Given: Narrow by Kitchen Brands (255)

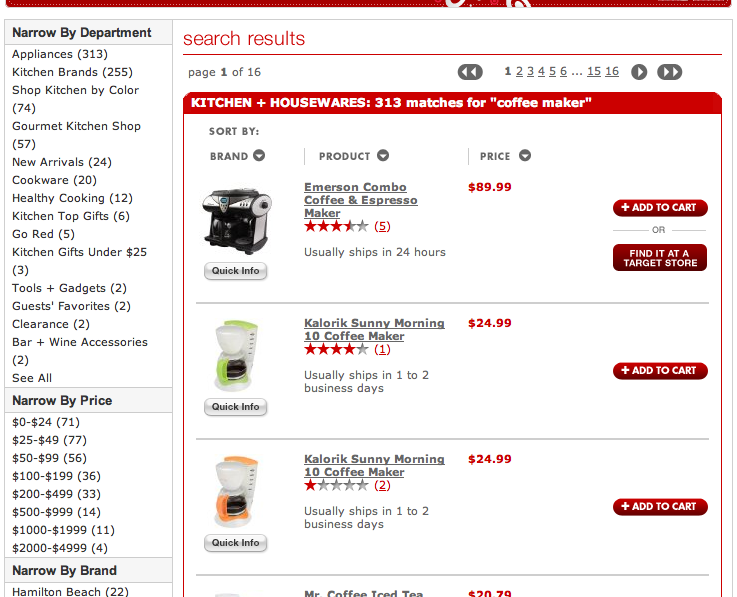Looking at the screenshot, I should [x=72, y=72].
